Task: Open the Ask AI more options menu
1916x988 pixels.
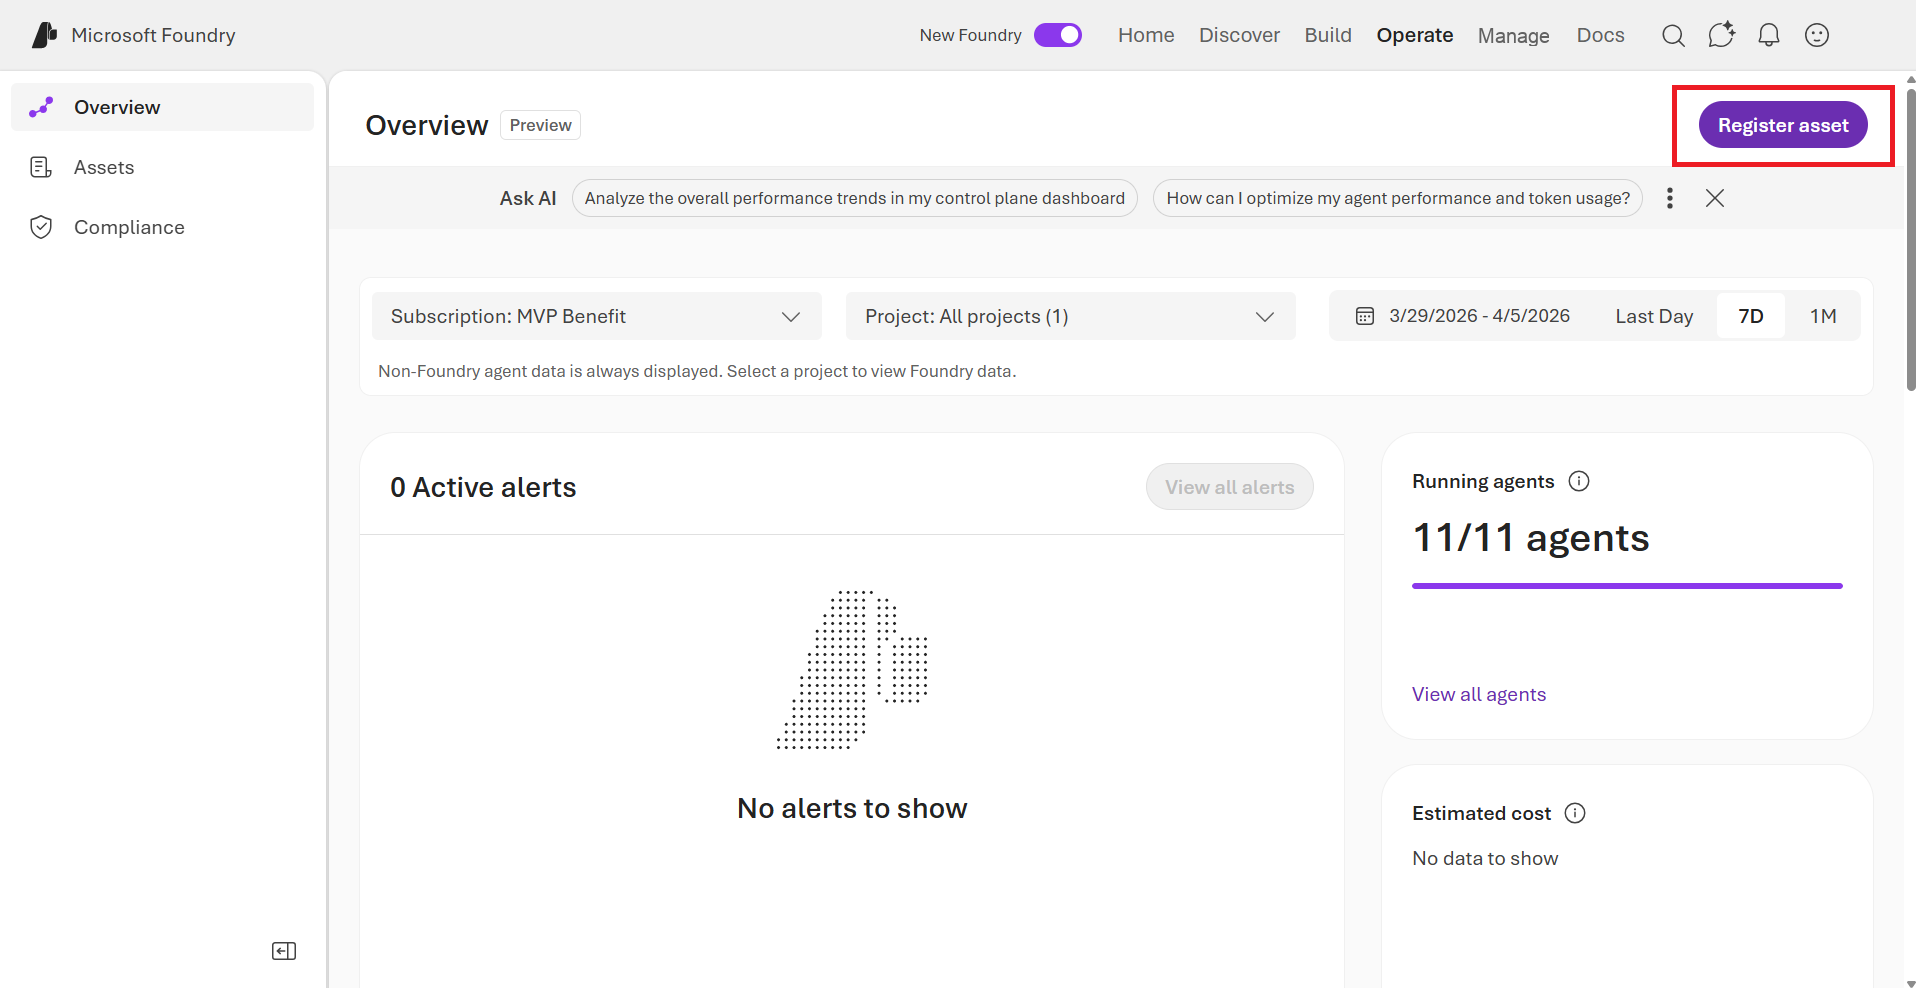Action: [x=1670, y=198]
